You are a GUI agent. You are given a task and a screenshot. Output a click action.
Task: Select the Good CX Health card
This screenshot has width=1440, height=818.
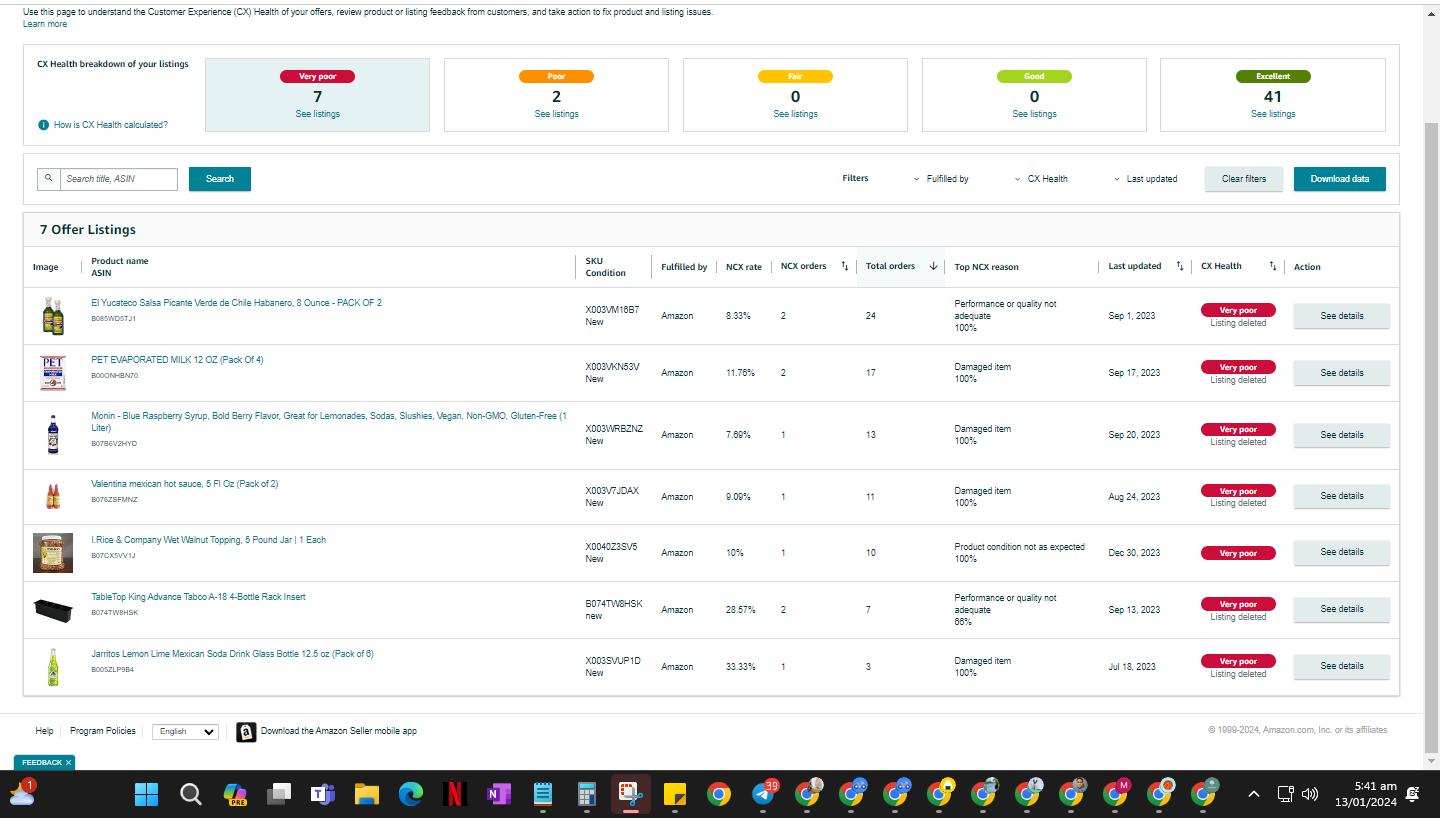coord(1034,95)
